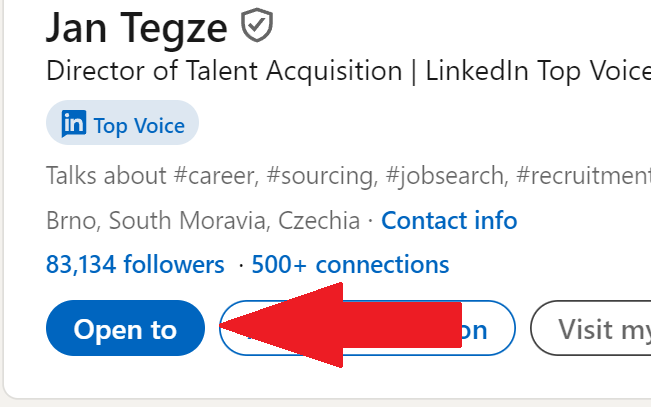Open the Contact info link
The height and width of the screenshot is (407, 651).
(449, 220)
